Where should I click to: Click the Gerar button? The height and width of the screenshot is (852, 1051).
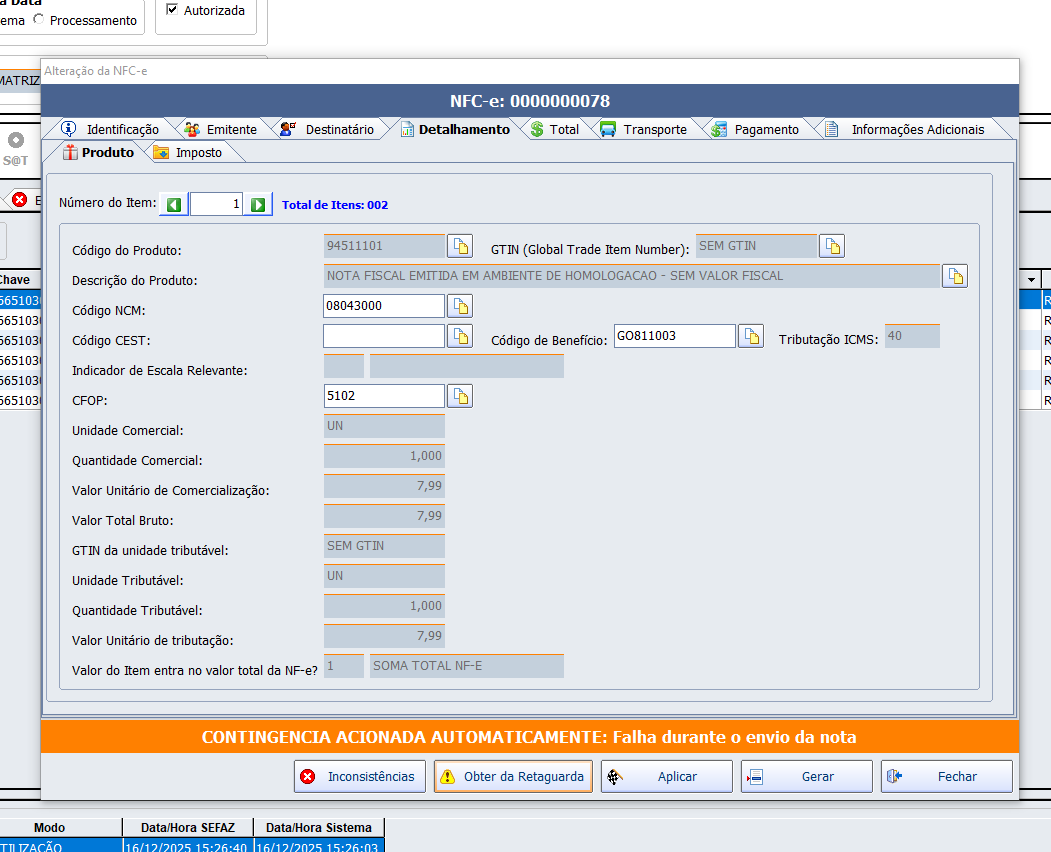click(807, 776)
